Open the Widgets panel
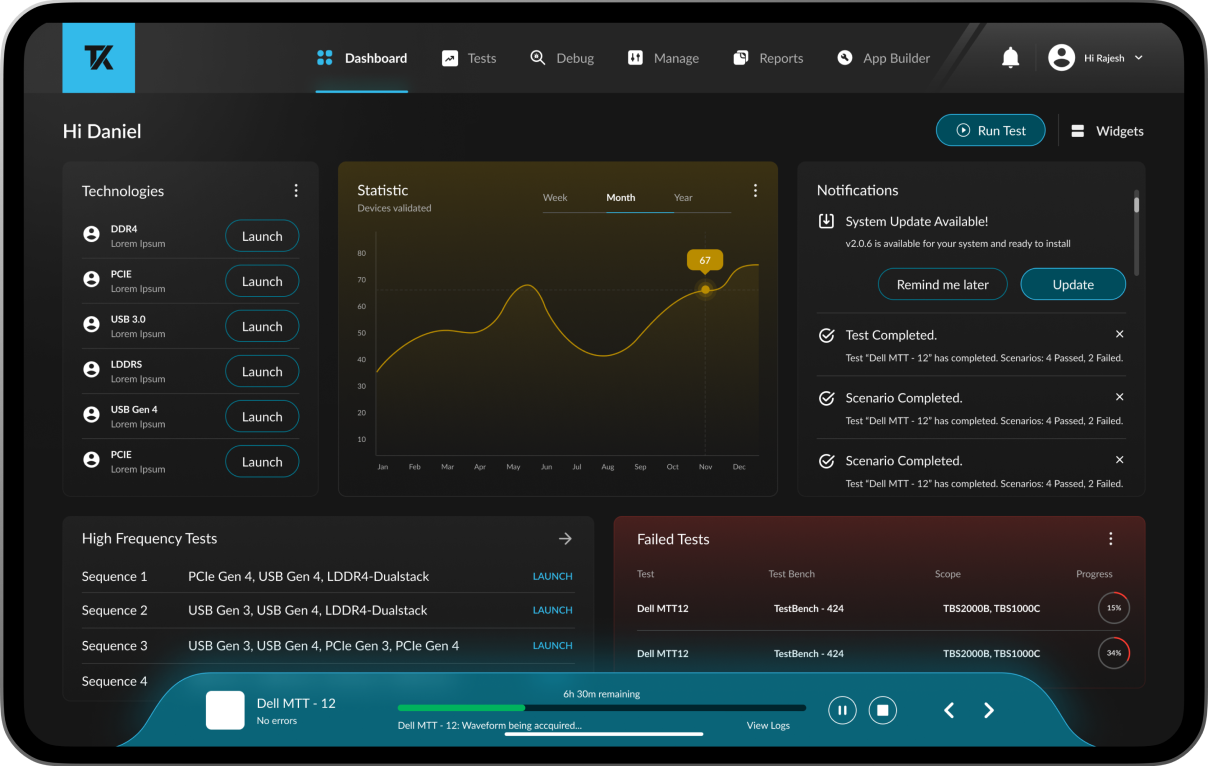Image resolution: width=1208 pixels, height=766 pixels. (1107, 130)
